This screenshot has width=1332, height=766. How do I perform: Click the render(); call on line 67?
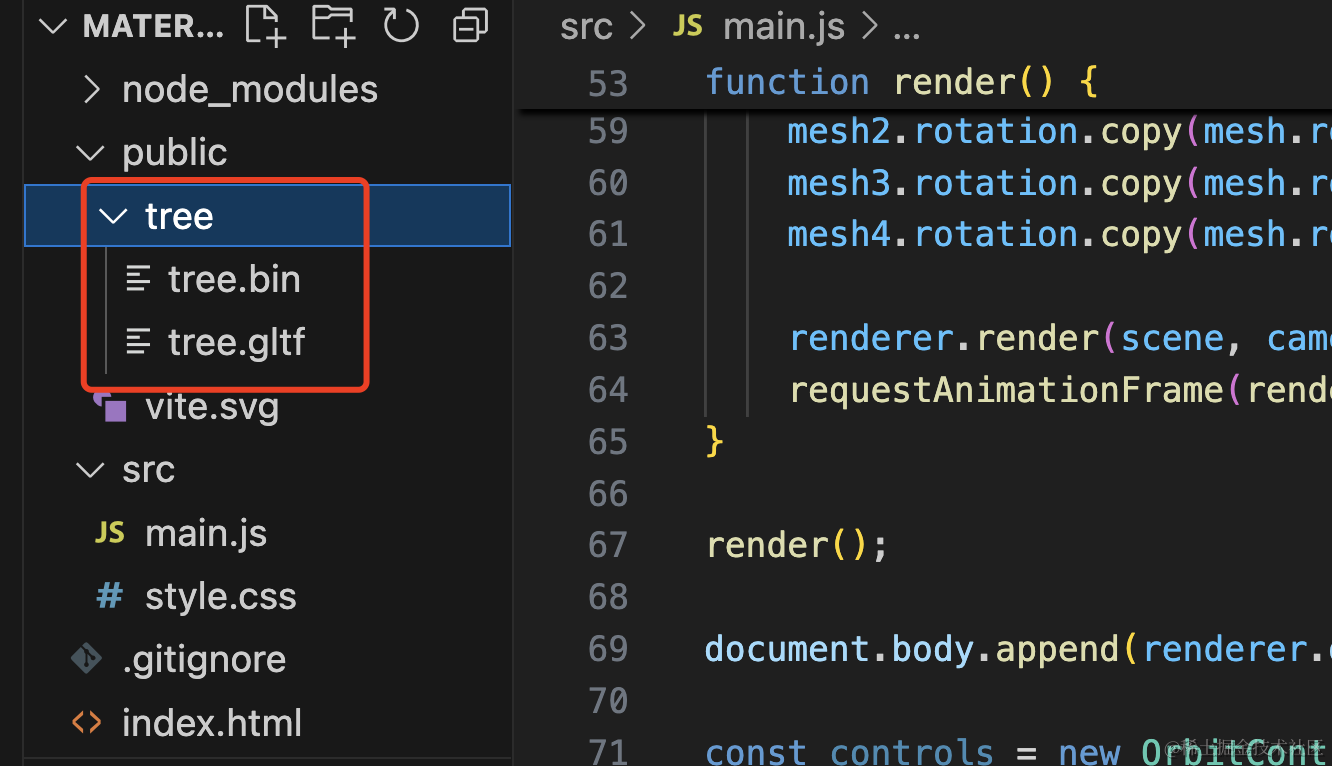coord(797,545)
